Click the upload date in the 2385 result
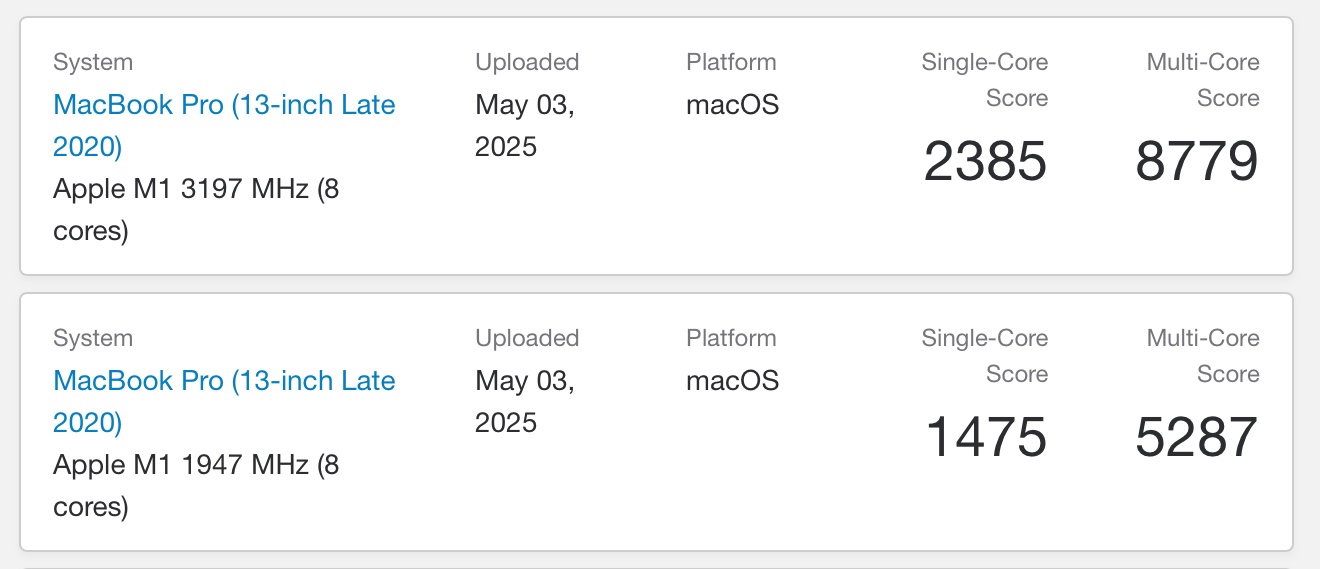Image resolution: width=1320 pixels, height=569 pixels. 525,125
